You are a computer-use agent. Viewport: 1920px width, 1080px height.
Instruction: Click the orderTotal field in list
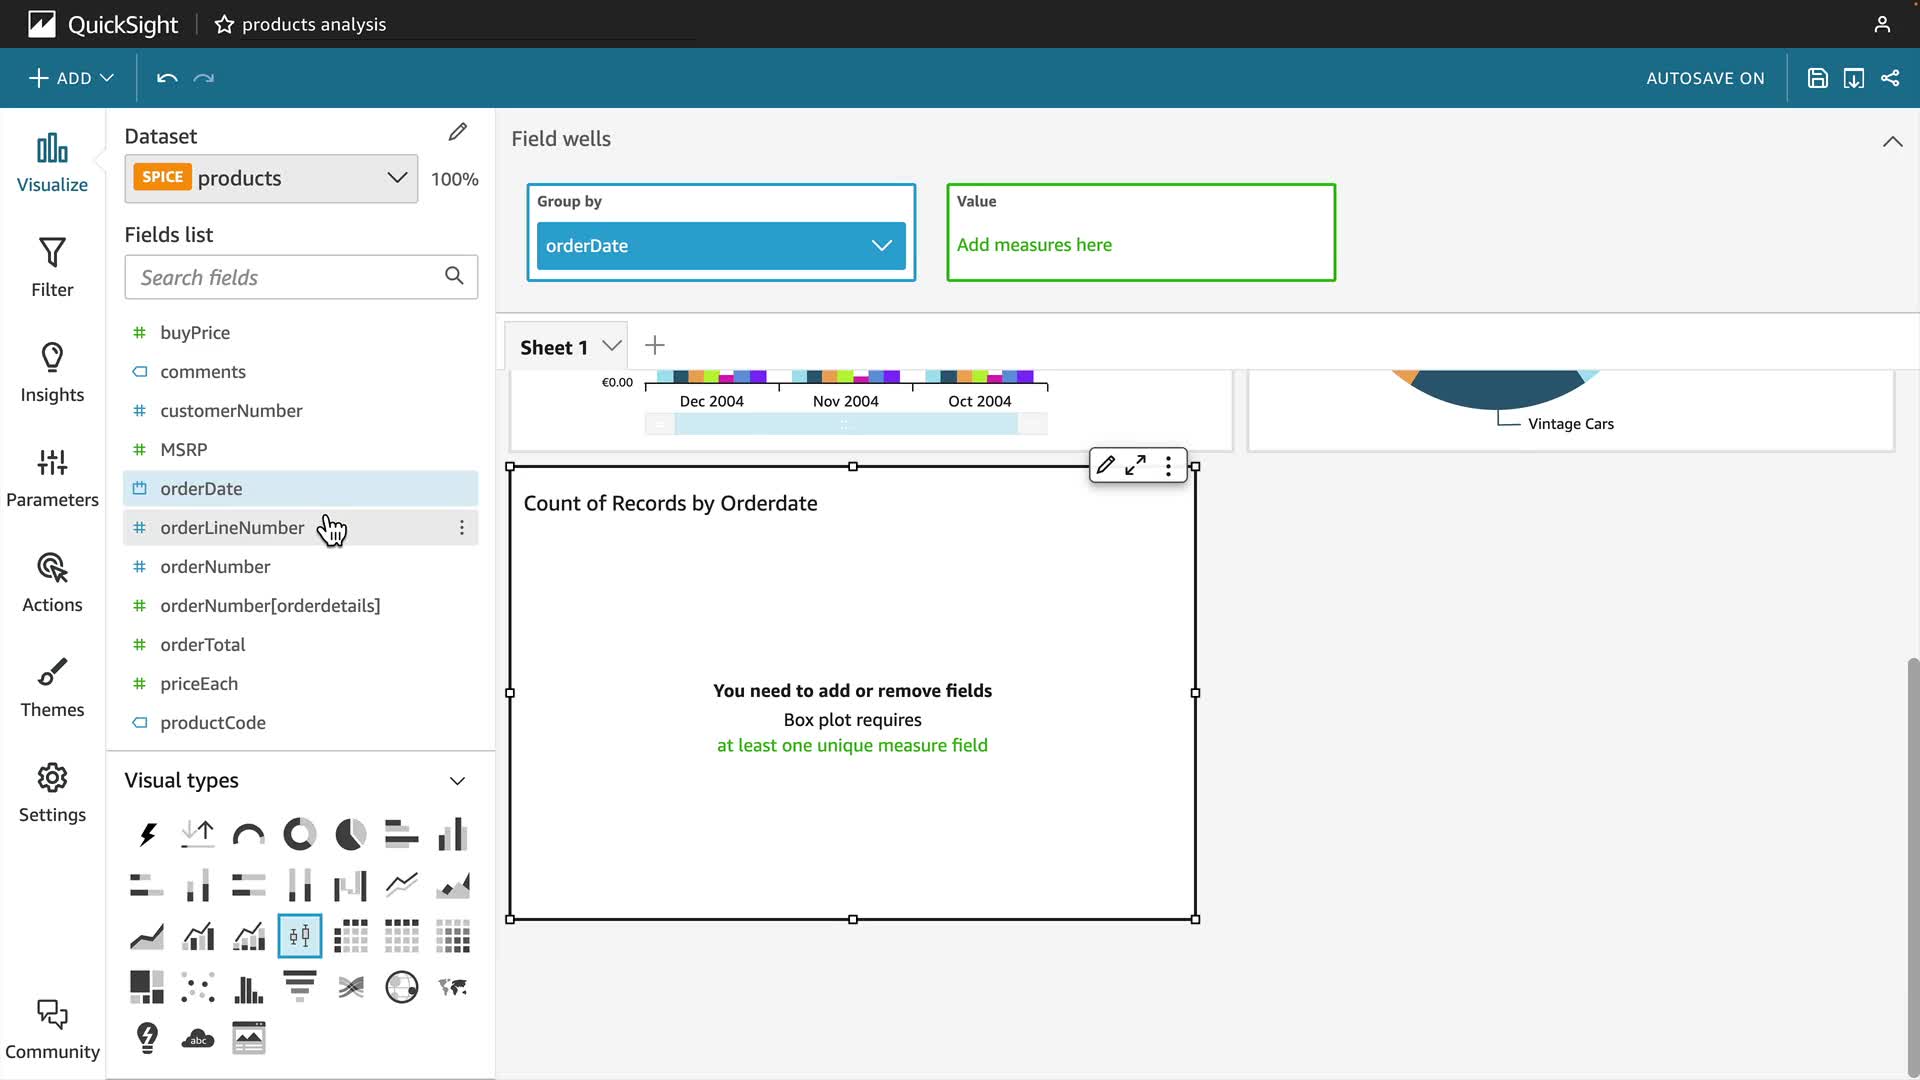pyautogui.click(x=203, y=645)
